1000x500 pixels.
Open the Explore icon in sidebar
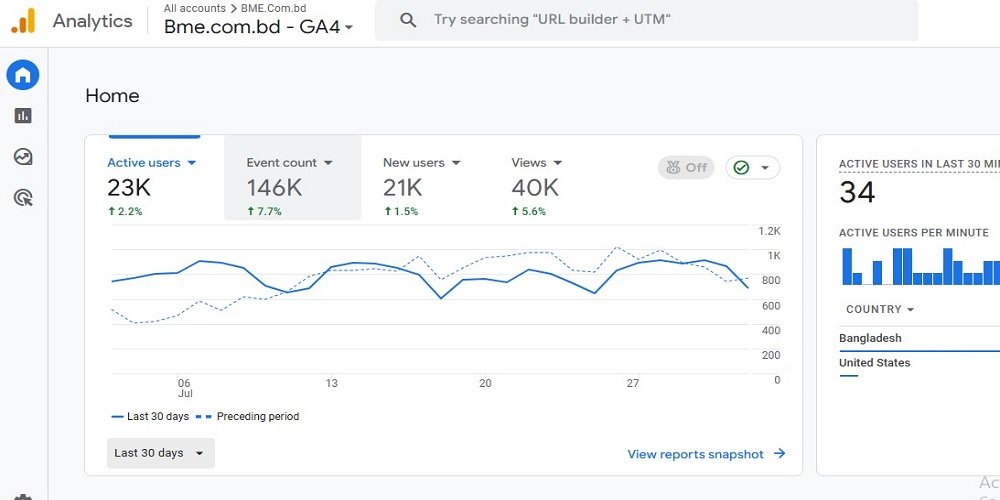[23, 157]
